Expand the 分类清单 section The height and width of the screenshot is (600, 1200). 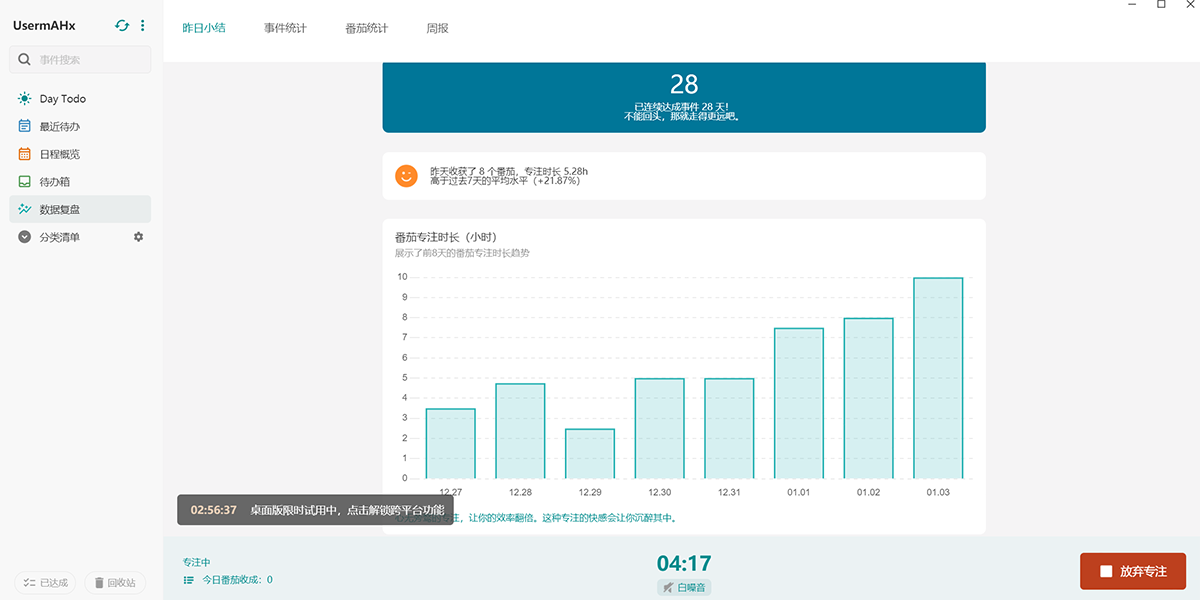pyautogui.click(x=25, y=237)
